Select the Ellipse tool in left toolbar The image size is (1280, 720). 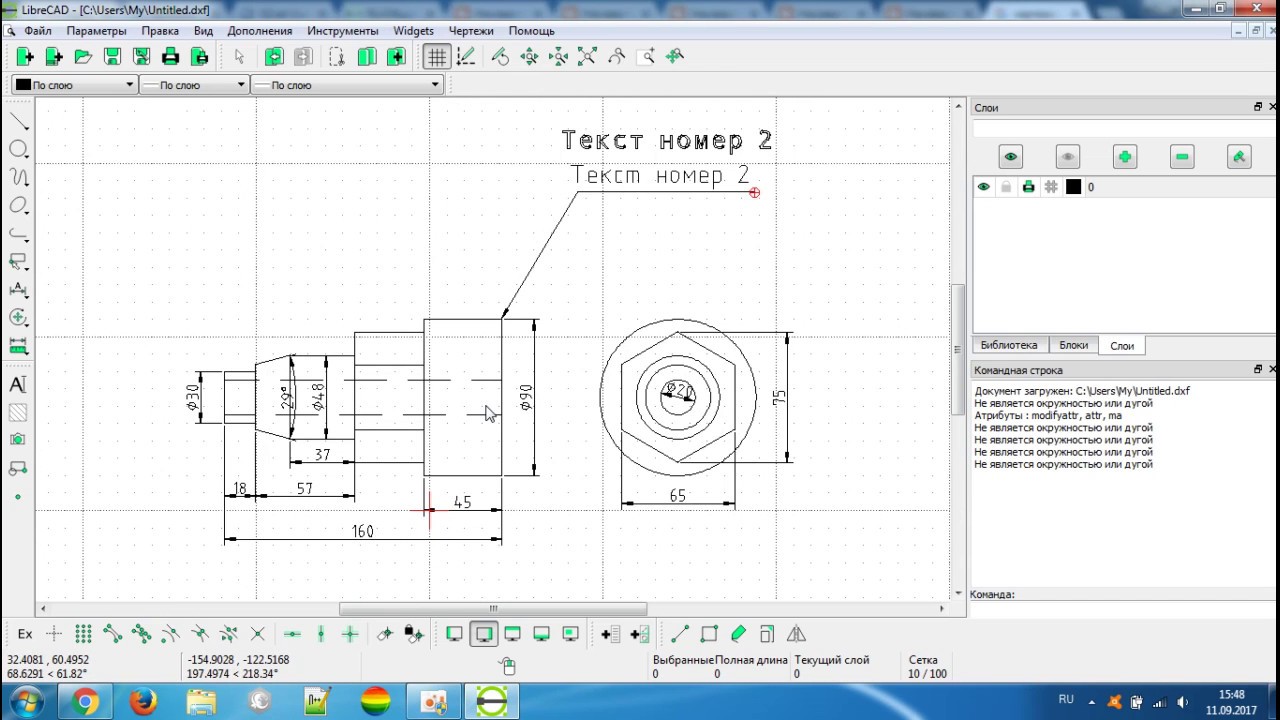coord(18,205)
